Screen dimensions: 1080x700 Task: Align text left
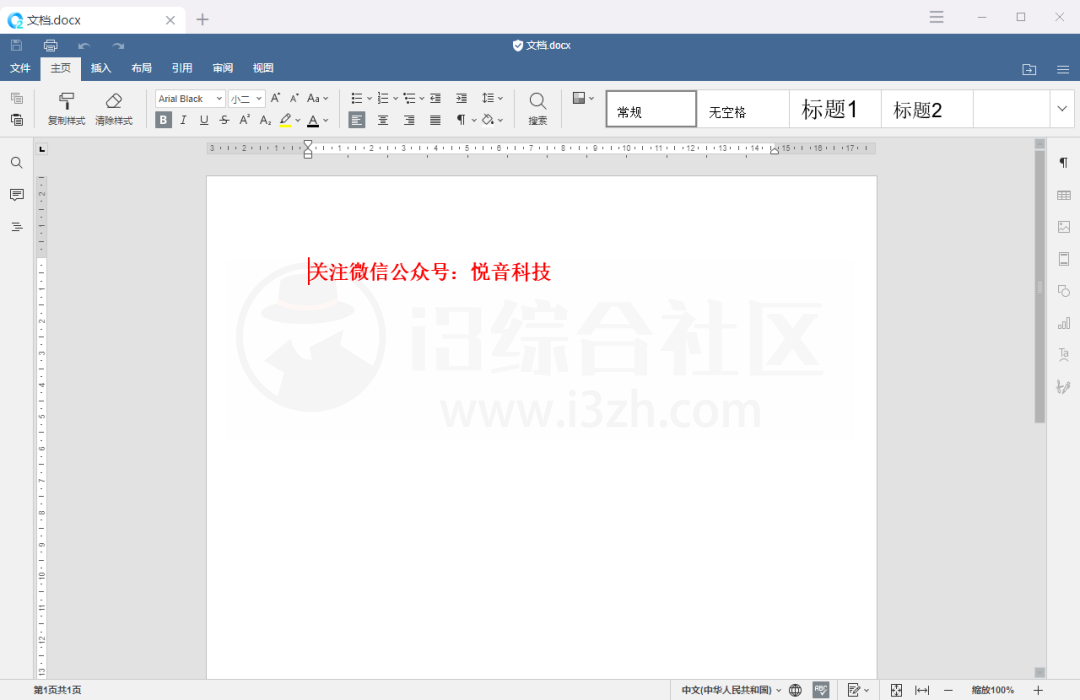[357, 121]
